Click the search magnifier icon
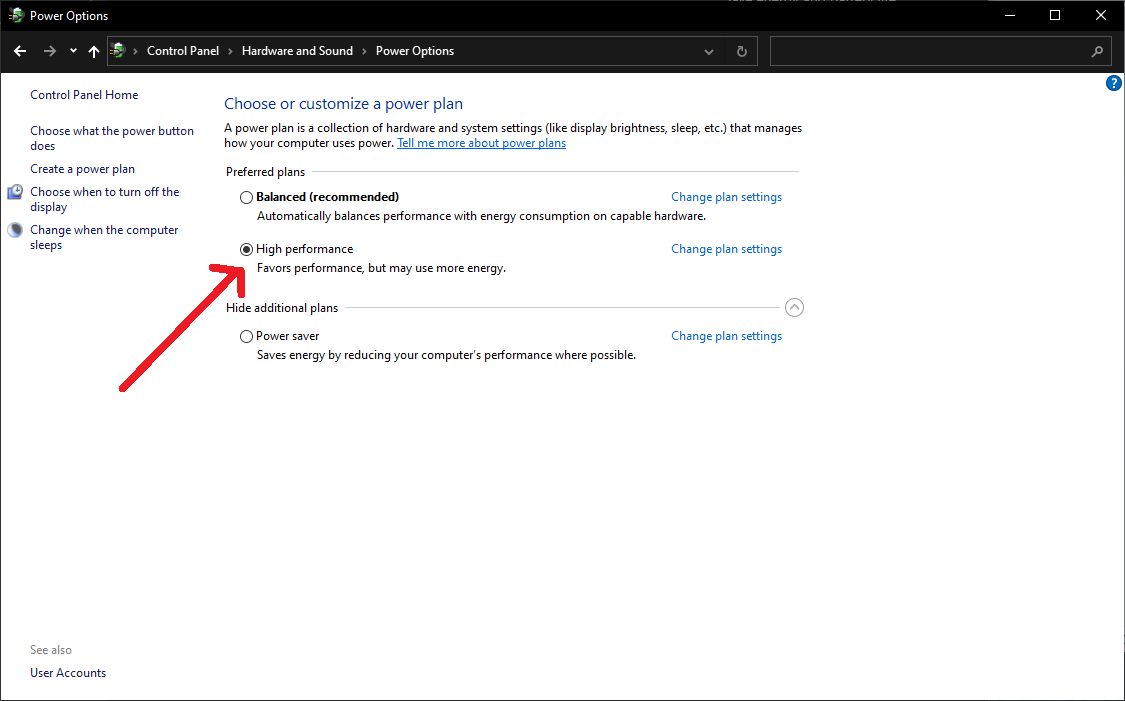This screenshot has height=701, width=1125. [1096, 51]
